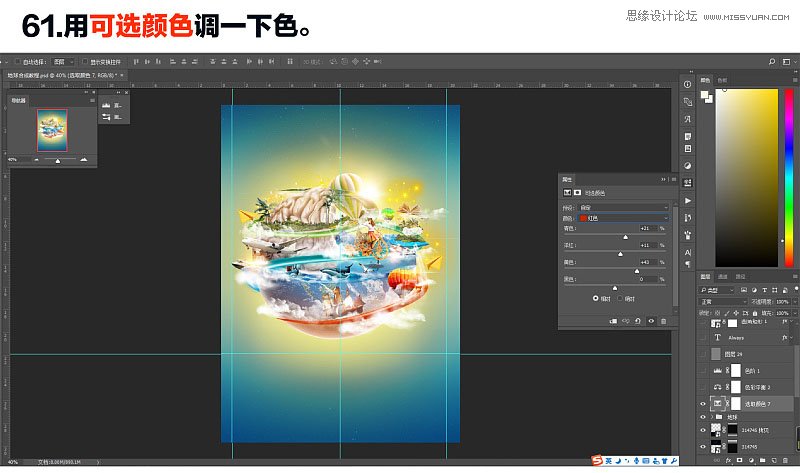Switch to the 色板 Swatches tab
The width and height of the screenshot is (800, 473).
coord(722,80)
